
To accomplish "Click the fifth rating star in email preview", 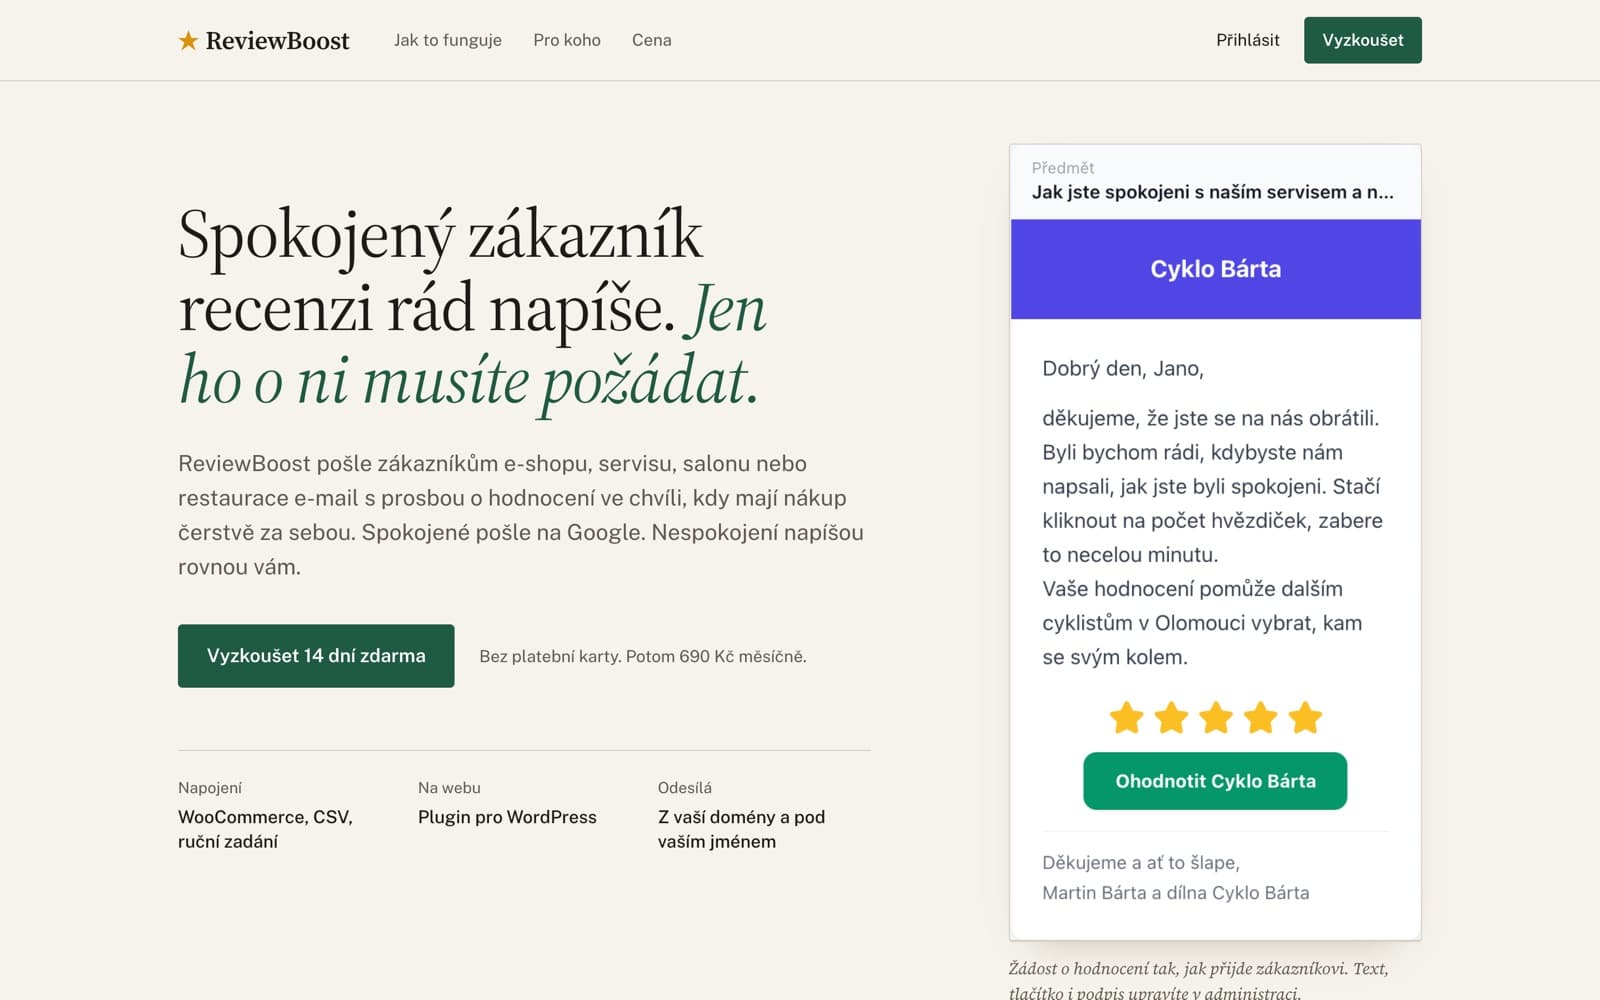I will (1305, 717).
